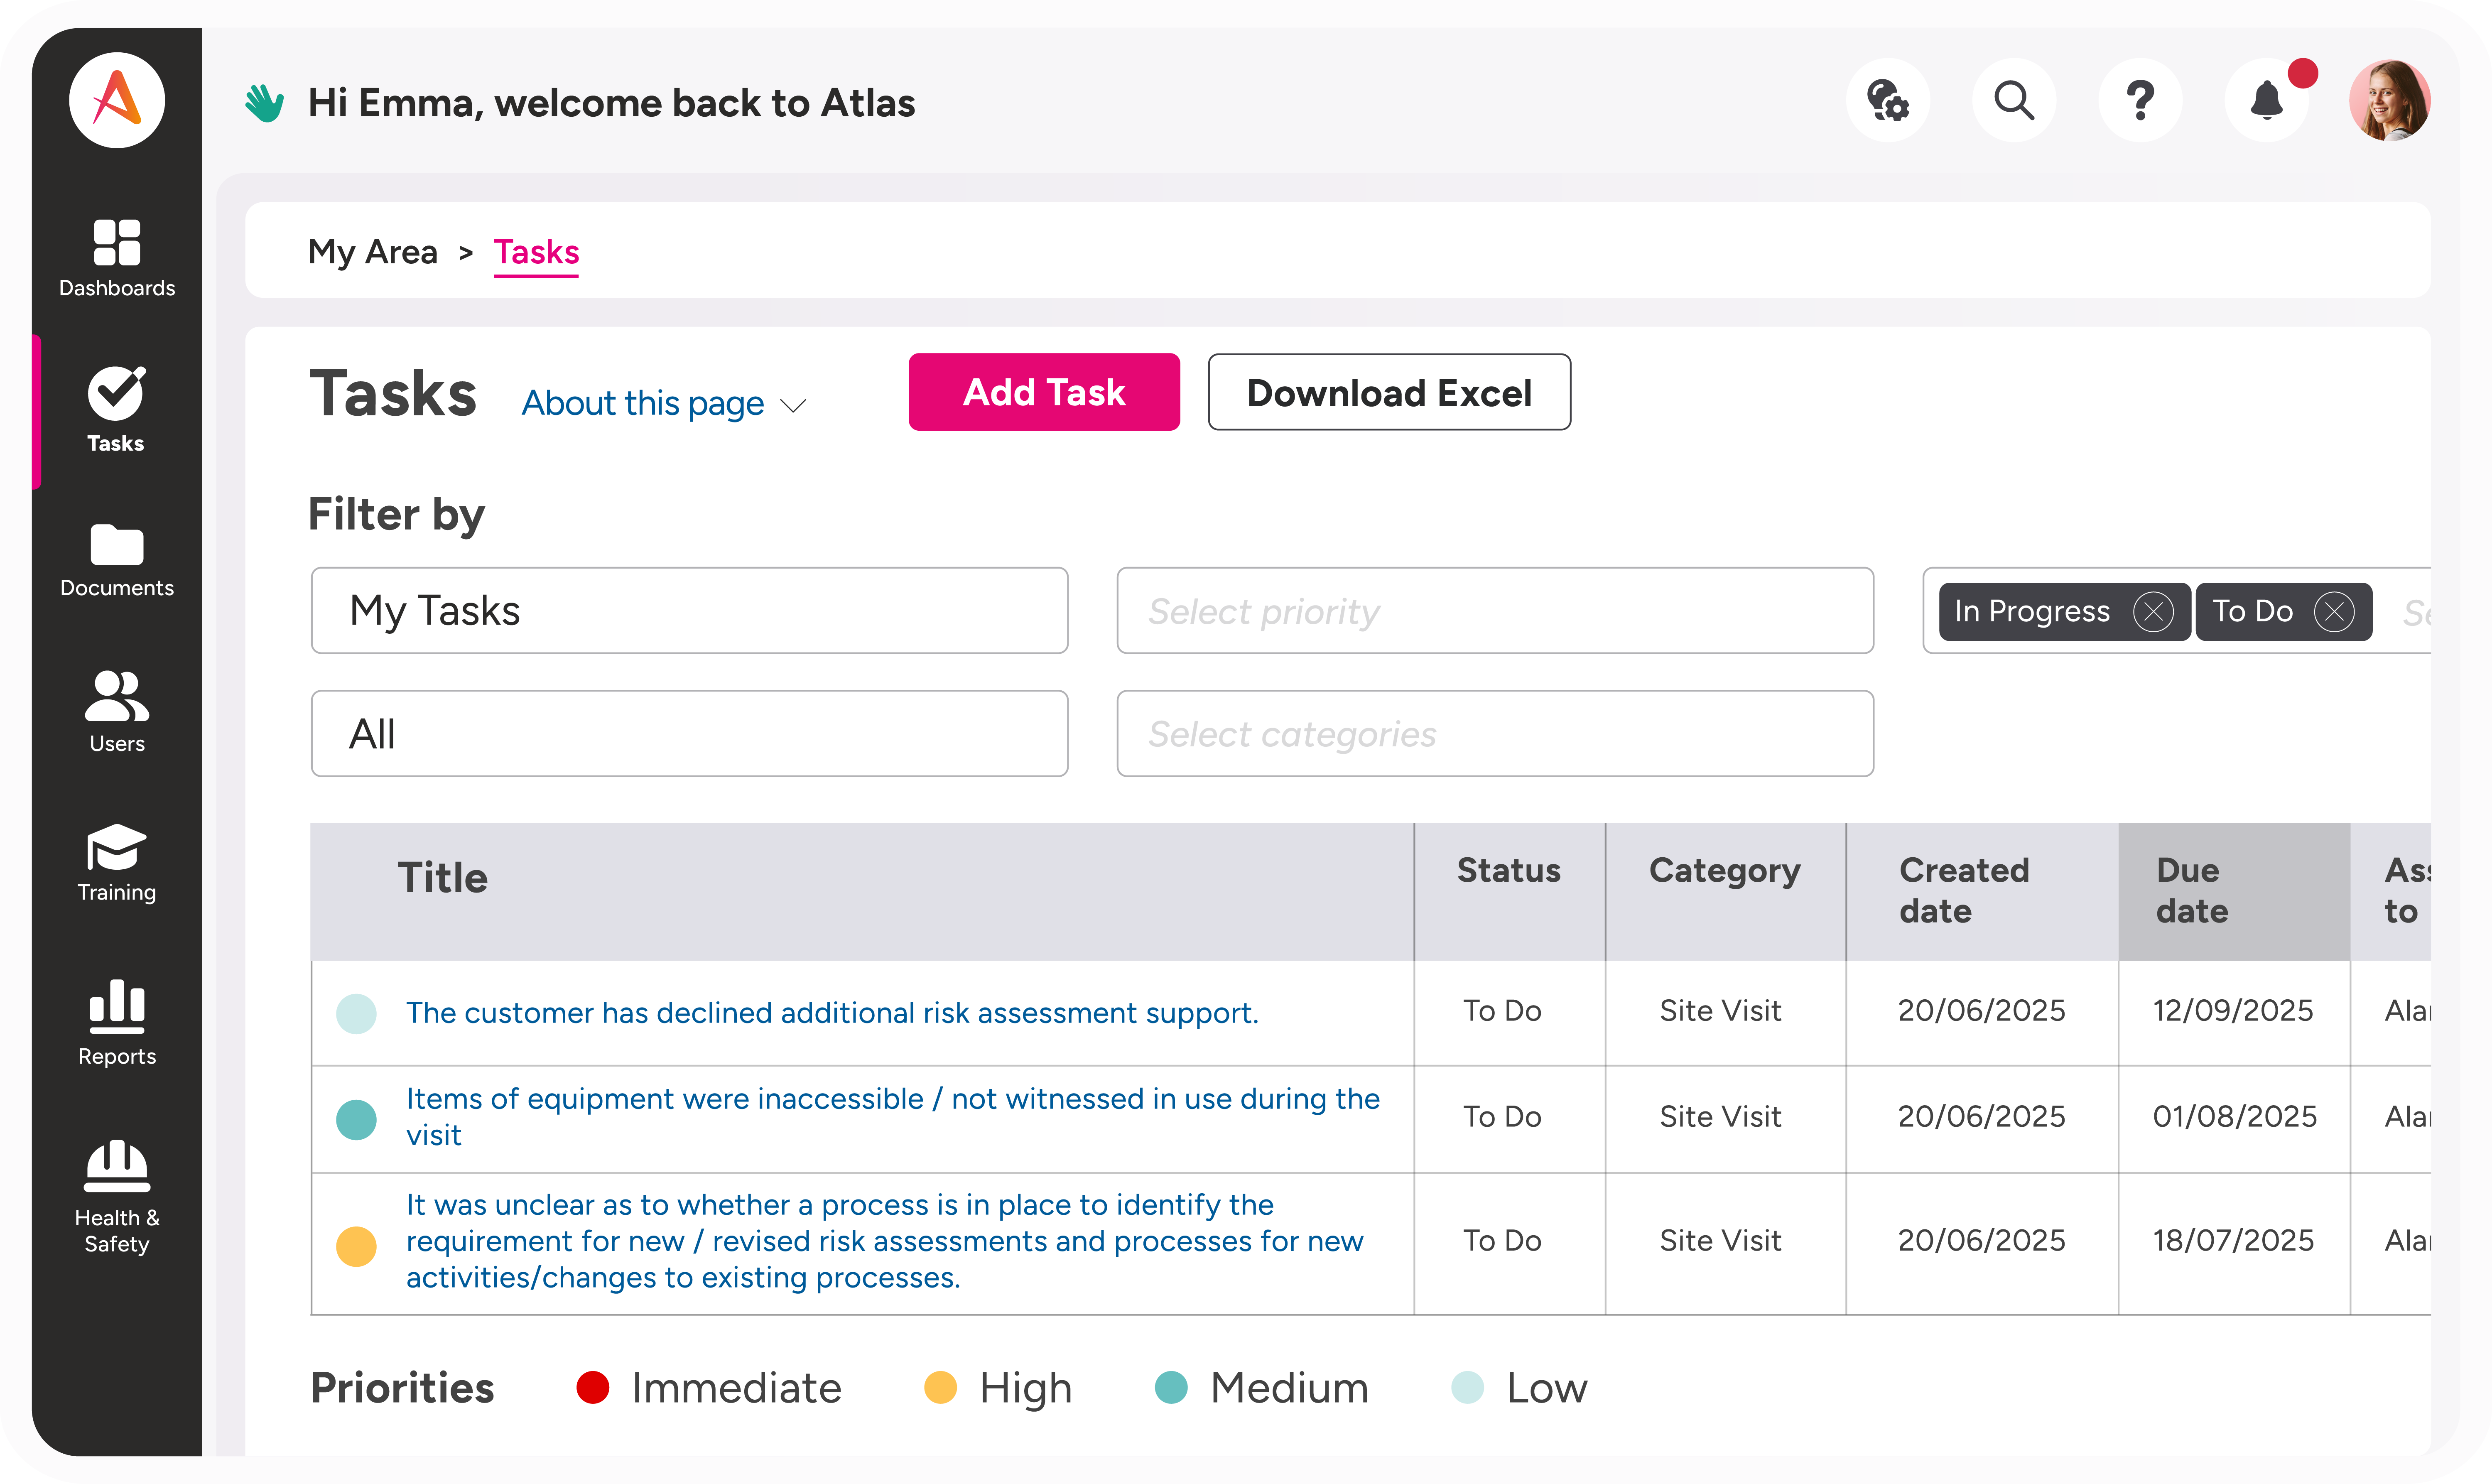Click the Tasks breadcrumb link

536,252
